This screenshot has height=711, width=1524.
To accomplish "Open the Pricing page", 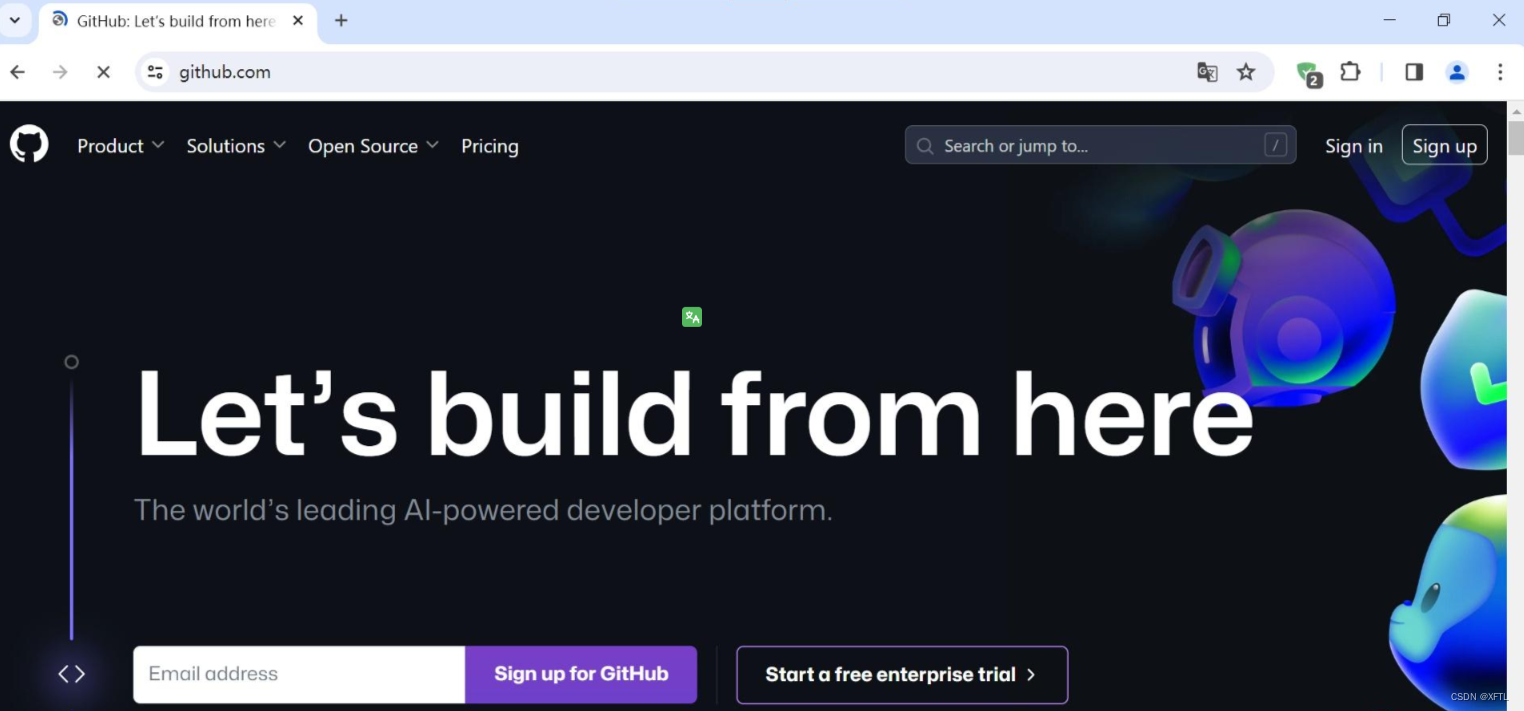I will pyautogui.click(x=490, y=146).
